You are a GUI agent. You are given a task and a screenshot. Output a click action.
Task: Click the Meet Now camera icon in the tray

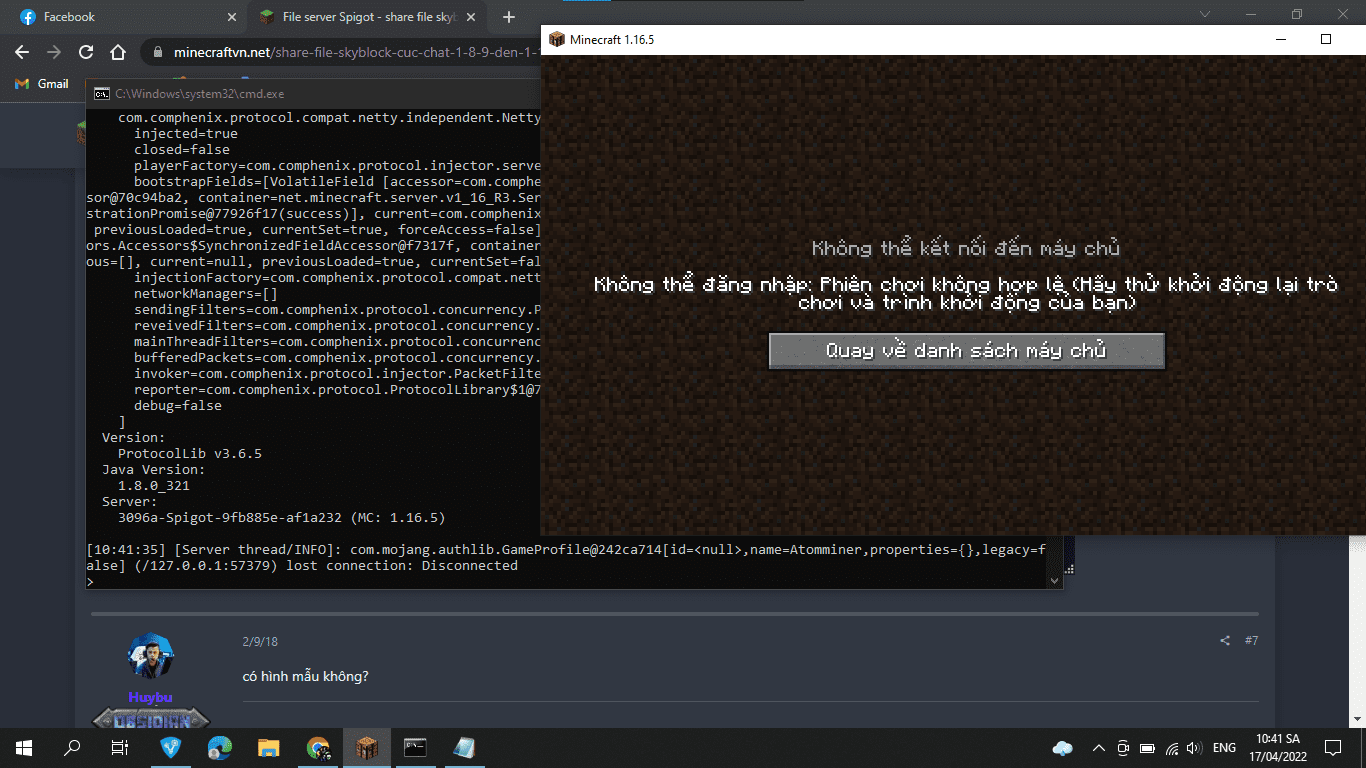pos(1123,748)
